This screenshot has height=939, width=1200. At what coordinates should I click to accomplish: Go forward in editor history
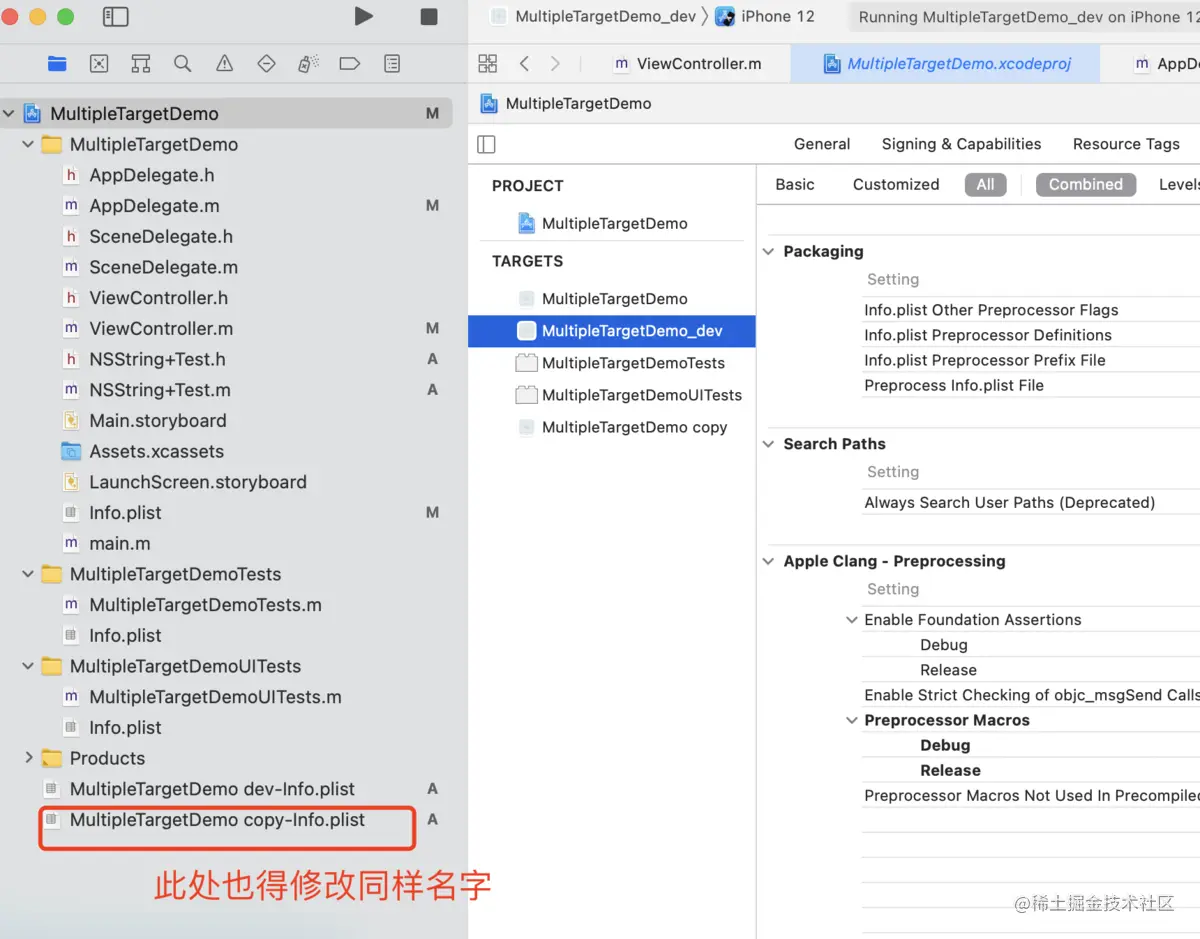click(555, 64)
